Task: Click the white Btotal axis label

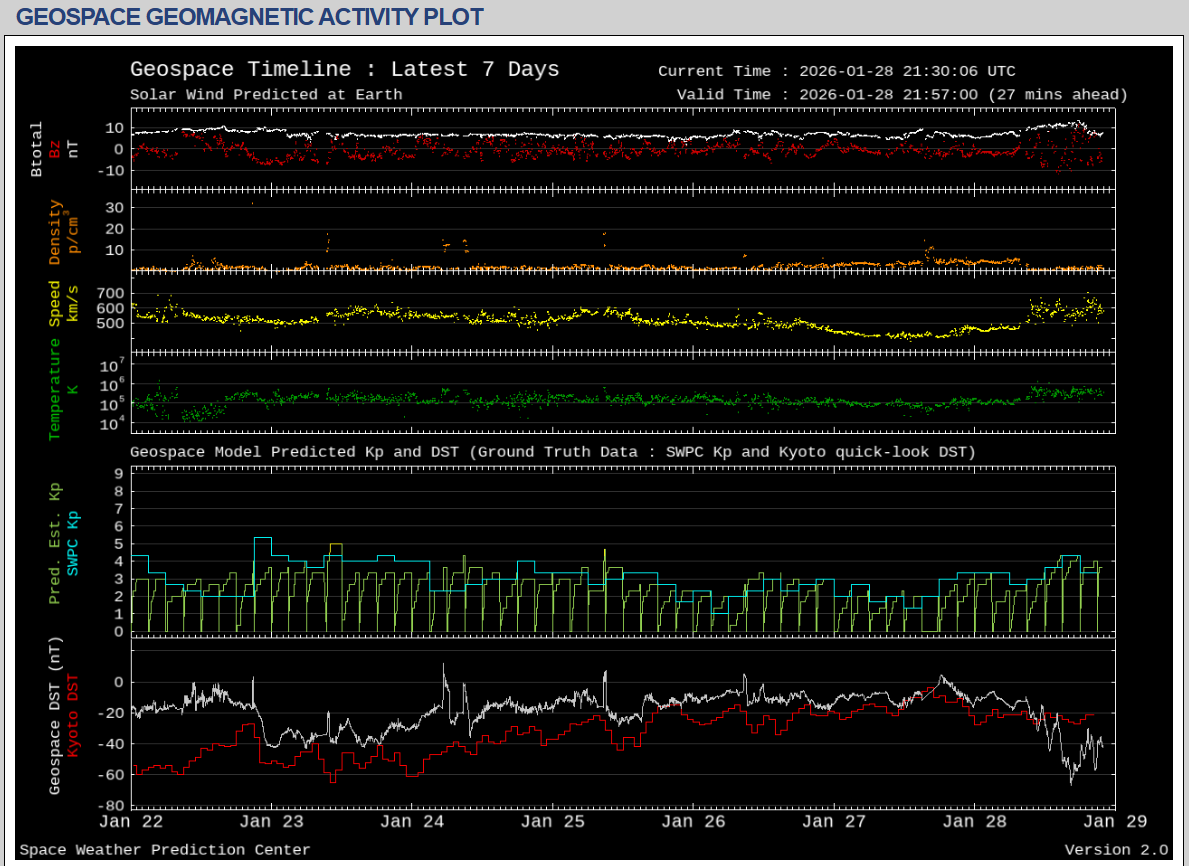Action: click(x=37, y=150)
